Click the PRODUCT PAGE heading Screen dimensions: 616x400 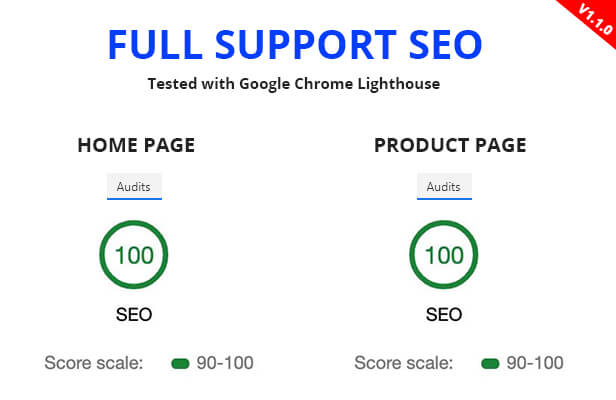click(450, 145)
